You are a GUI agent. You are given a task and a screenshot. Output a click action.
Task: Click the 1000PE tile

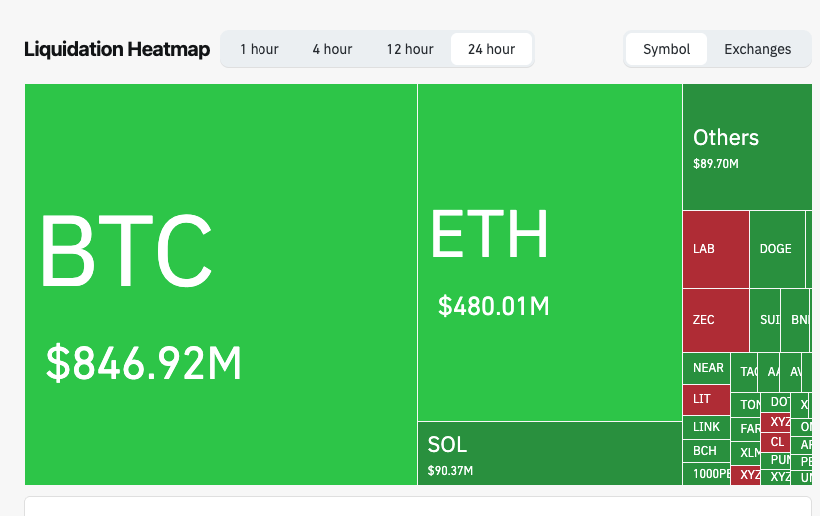pos(706,474)
